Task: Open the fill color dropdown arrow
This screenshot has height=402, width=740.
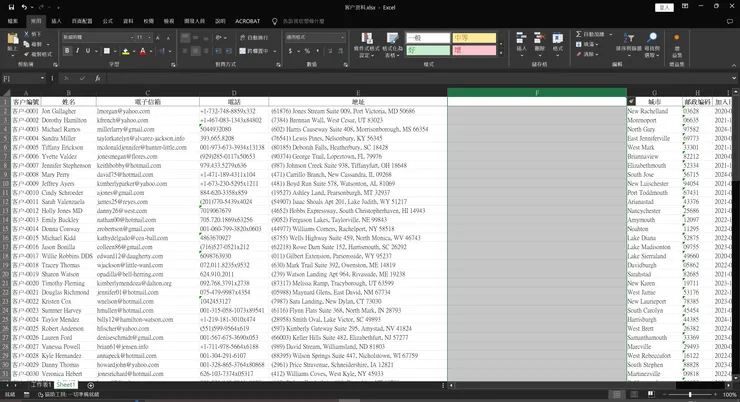Action: 134,51
